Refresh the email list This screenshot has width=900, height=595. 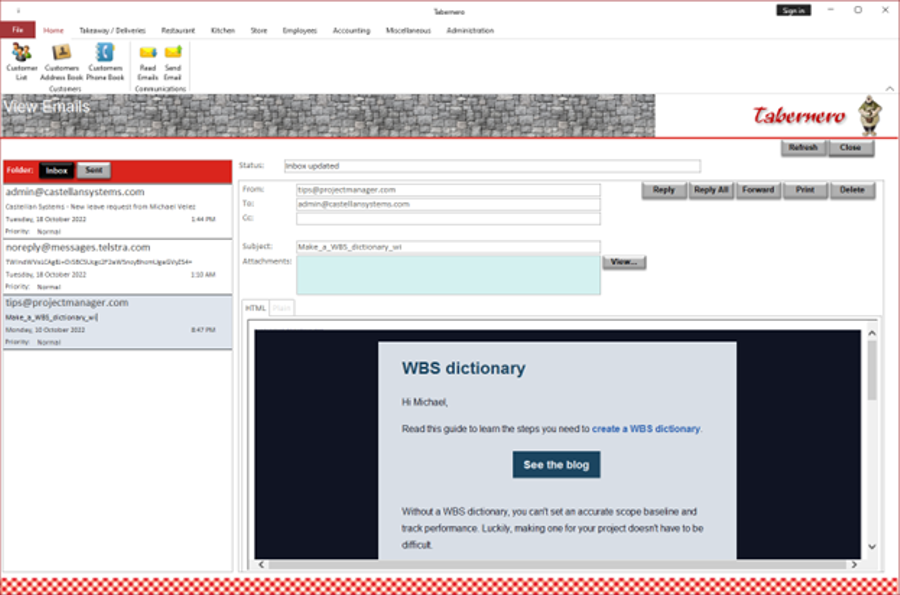pyautogui.click(x=803, y=147)
